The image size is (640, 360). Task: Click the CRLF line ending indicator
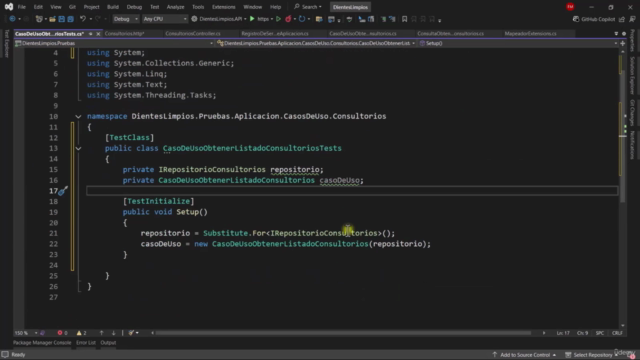[x=617, y=333]
